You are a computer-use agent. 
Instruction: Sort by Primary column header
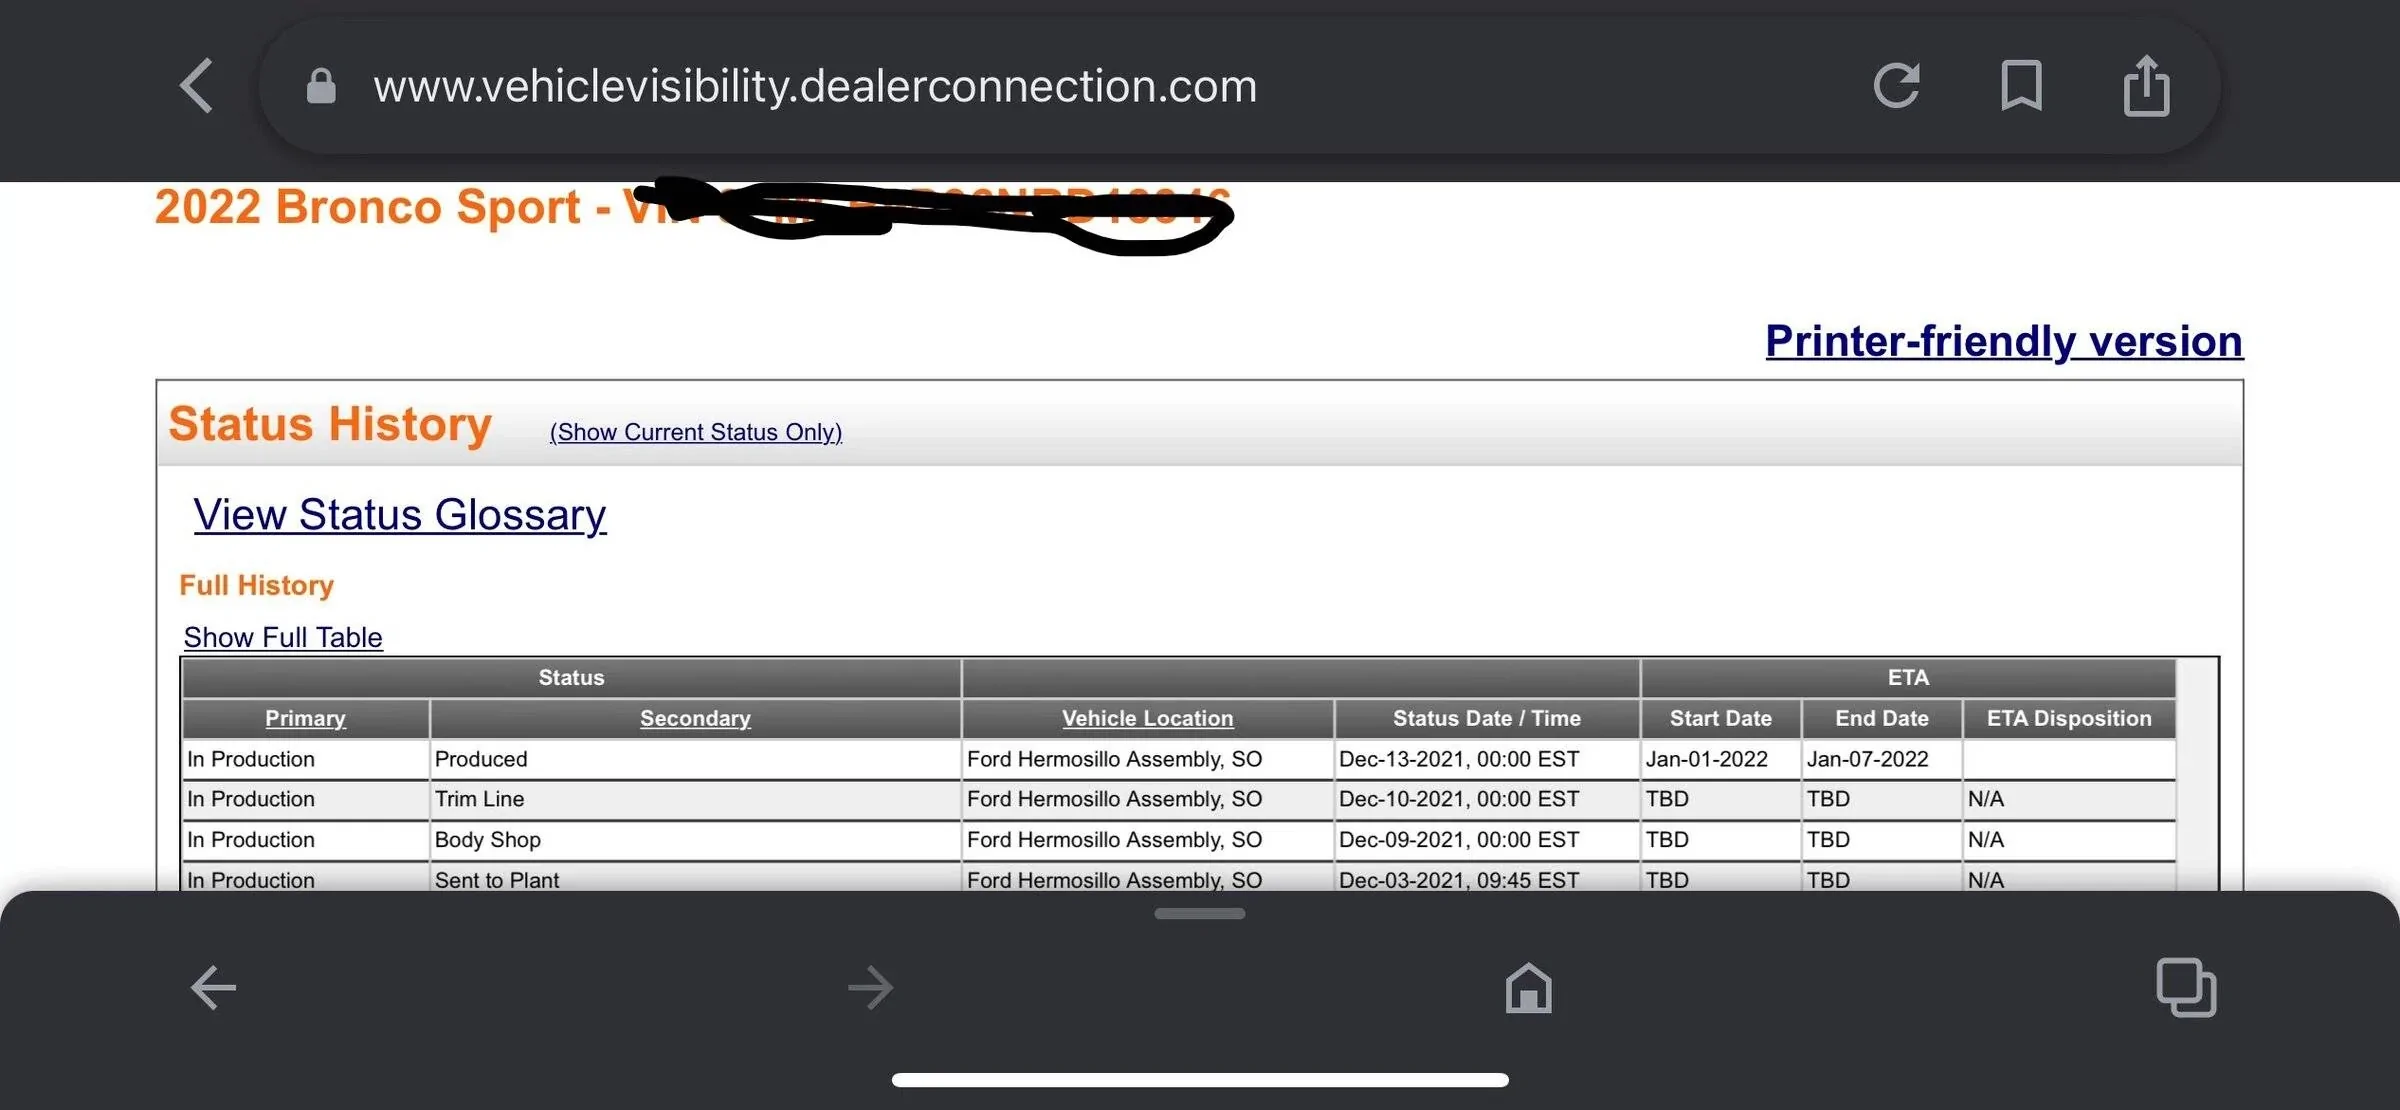point(305,718)
